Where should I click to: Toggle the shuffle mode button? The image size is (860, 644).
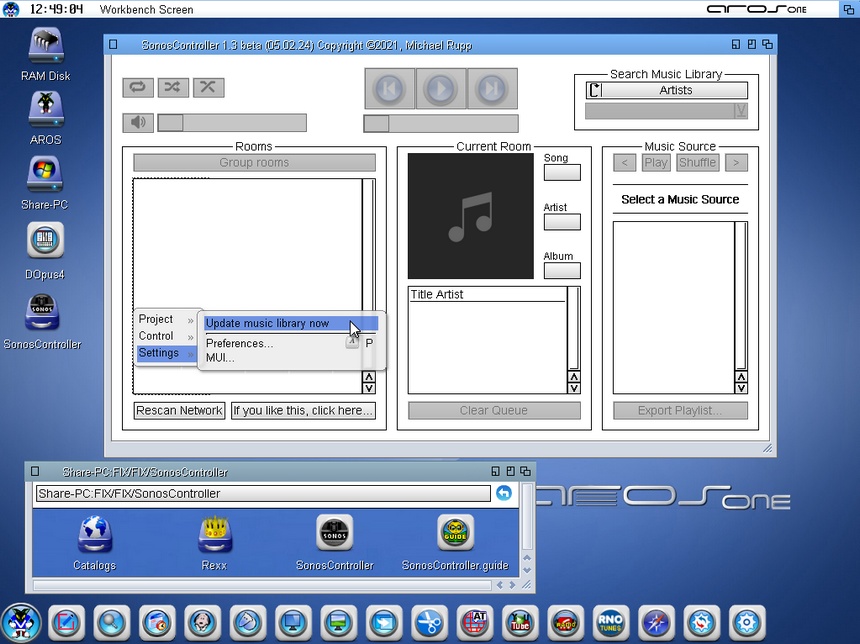173,87
